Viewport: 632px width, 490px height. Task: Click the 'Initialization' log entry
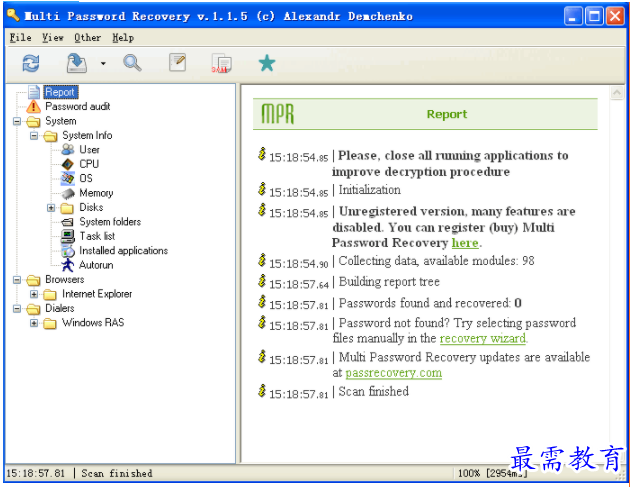369,190
